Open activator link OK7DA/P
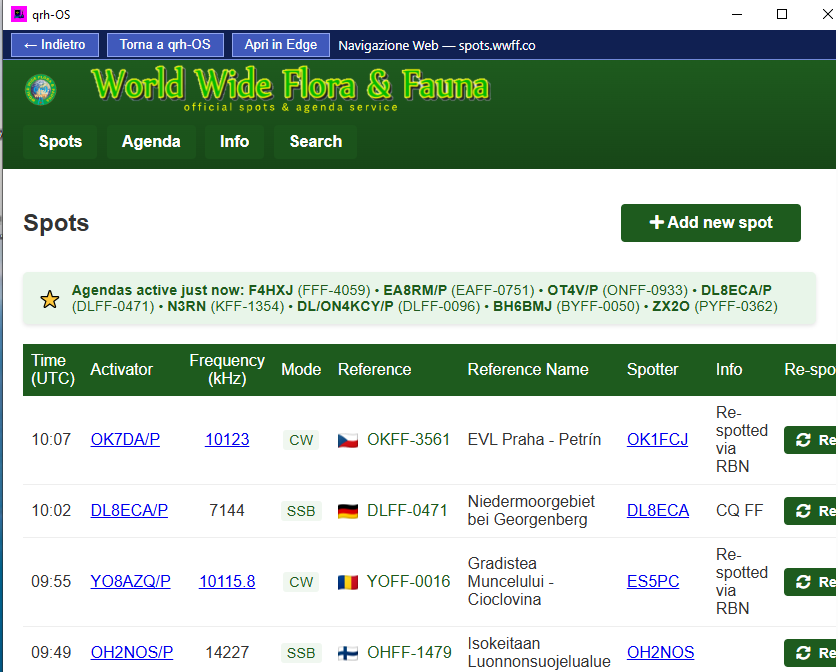Screen dimensions: 838x672 (x=125, y=439)
